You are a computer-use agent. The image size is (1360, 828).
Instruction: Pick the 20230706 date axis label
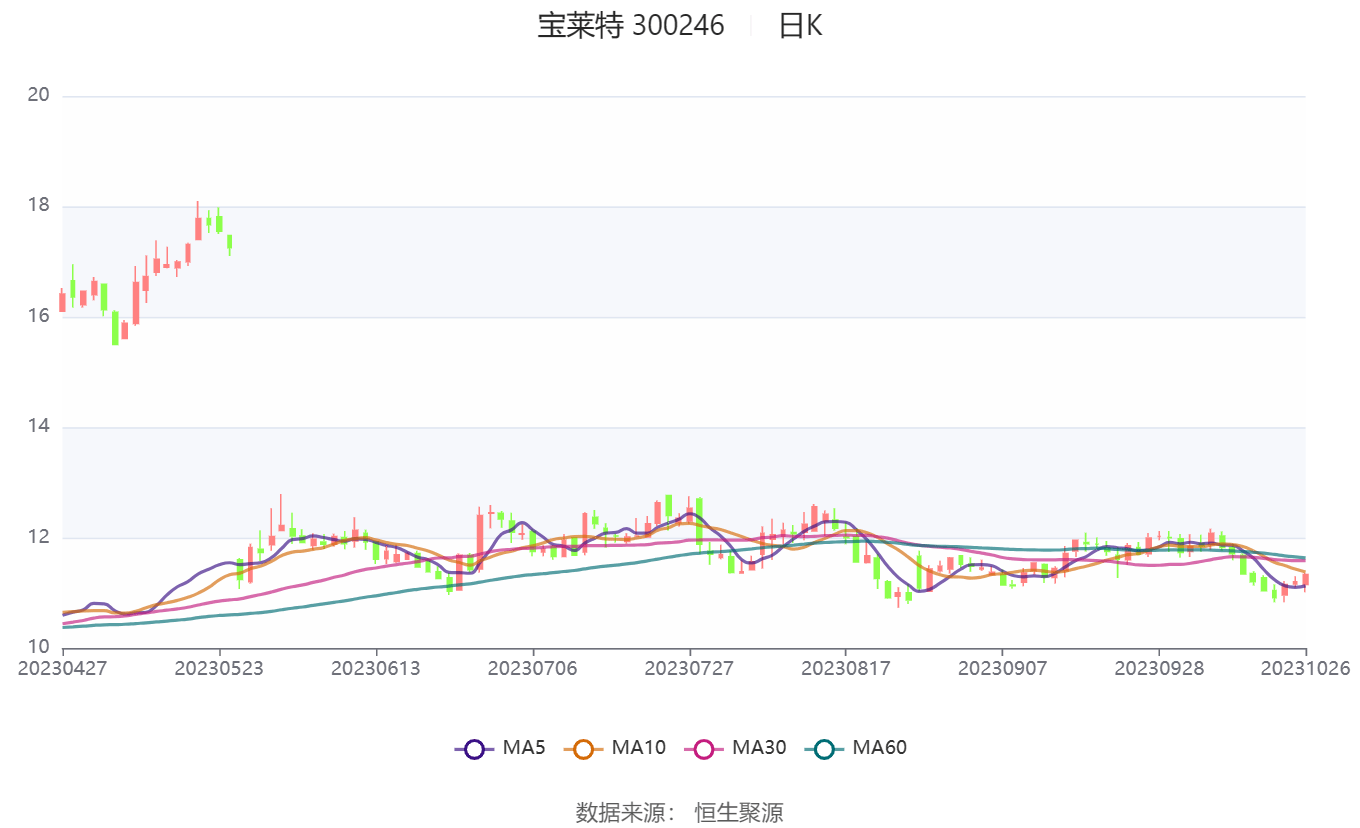532,668
